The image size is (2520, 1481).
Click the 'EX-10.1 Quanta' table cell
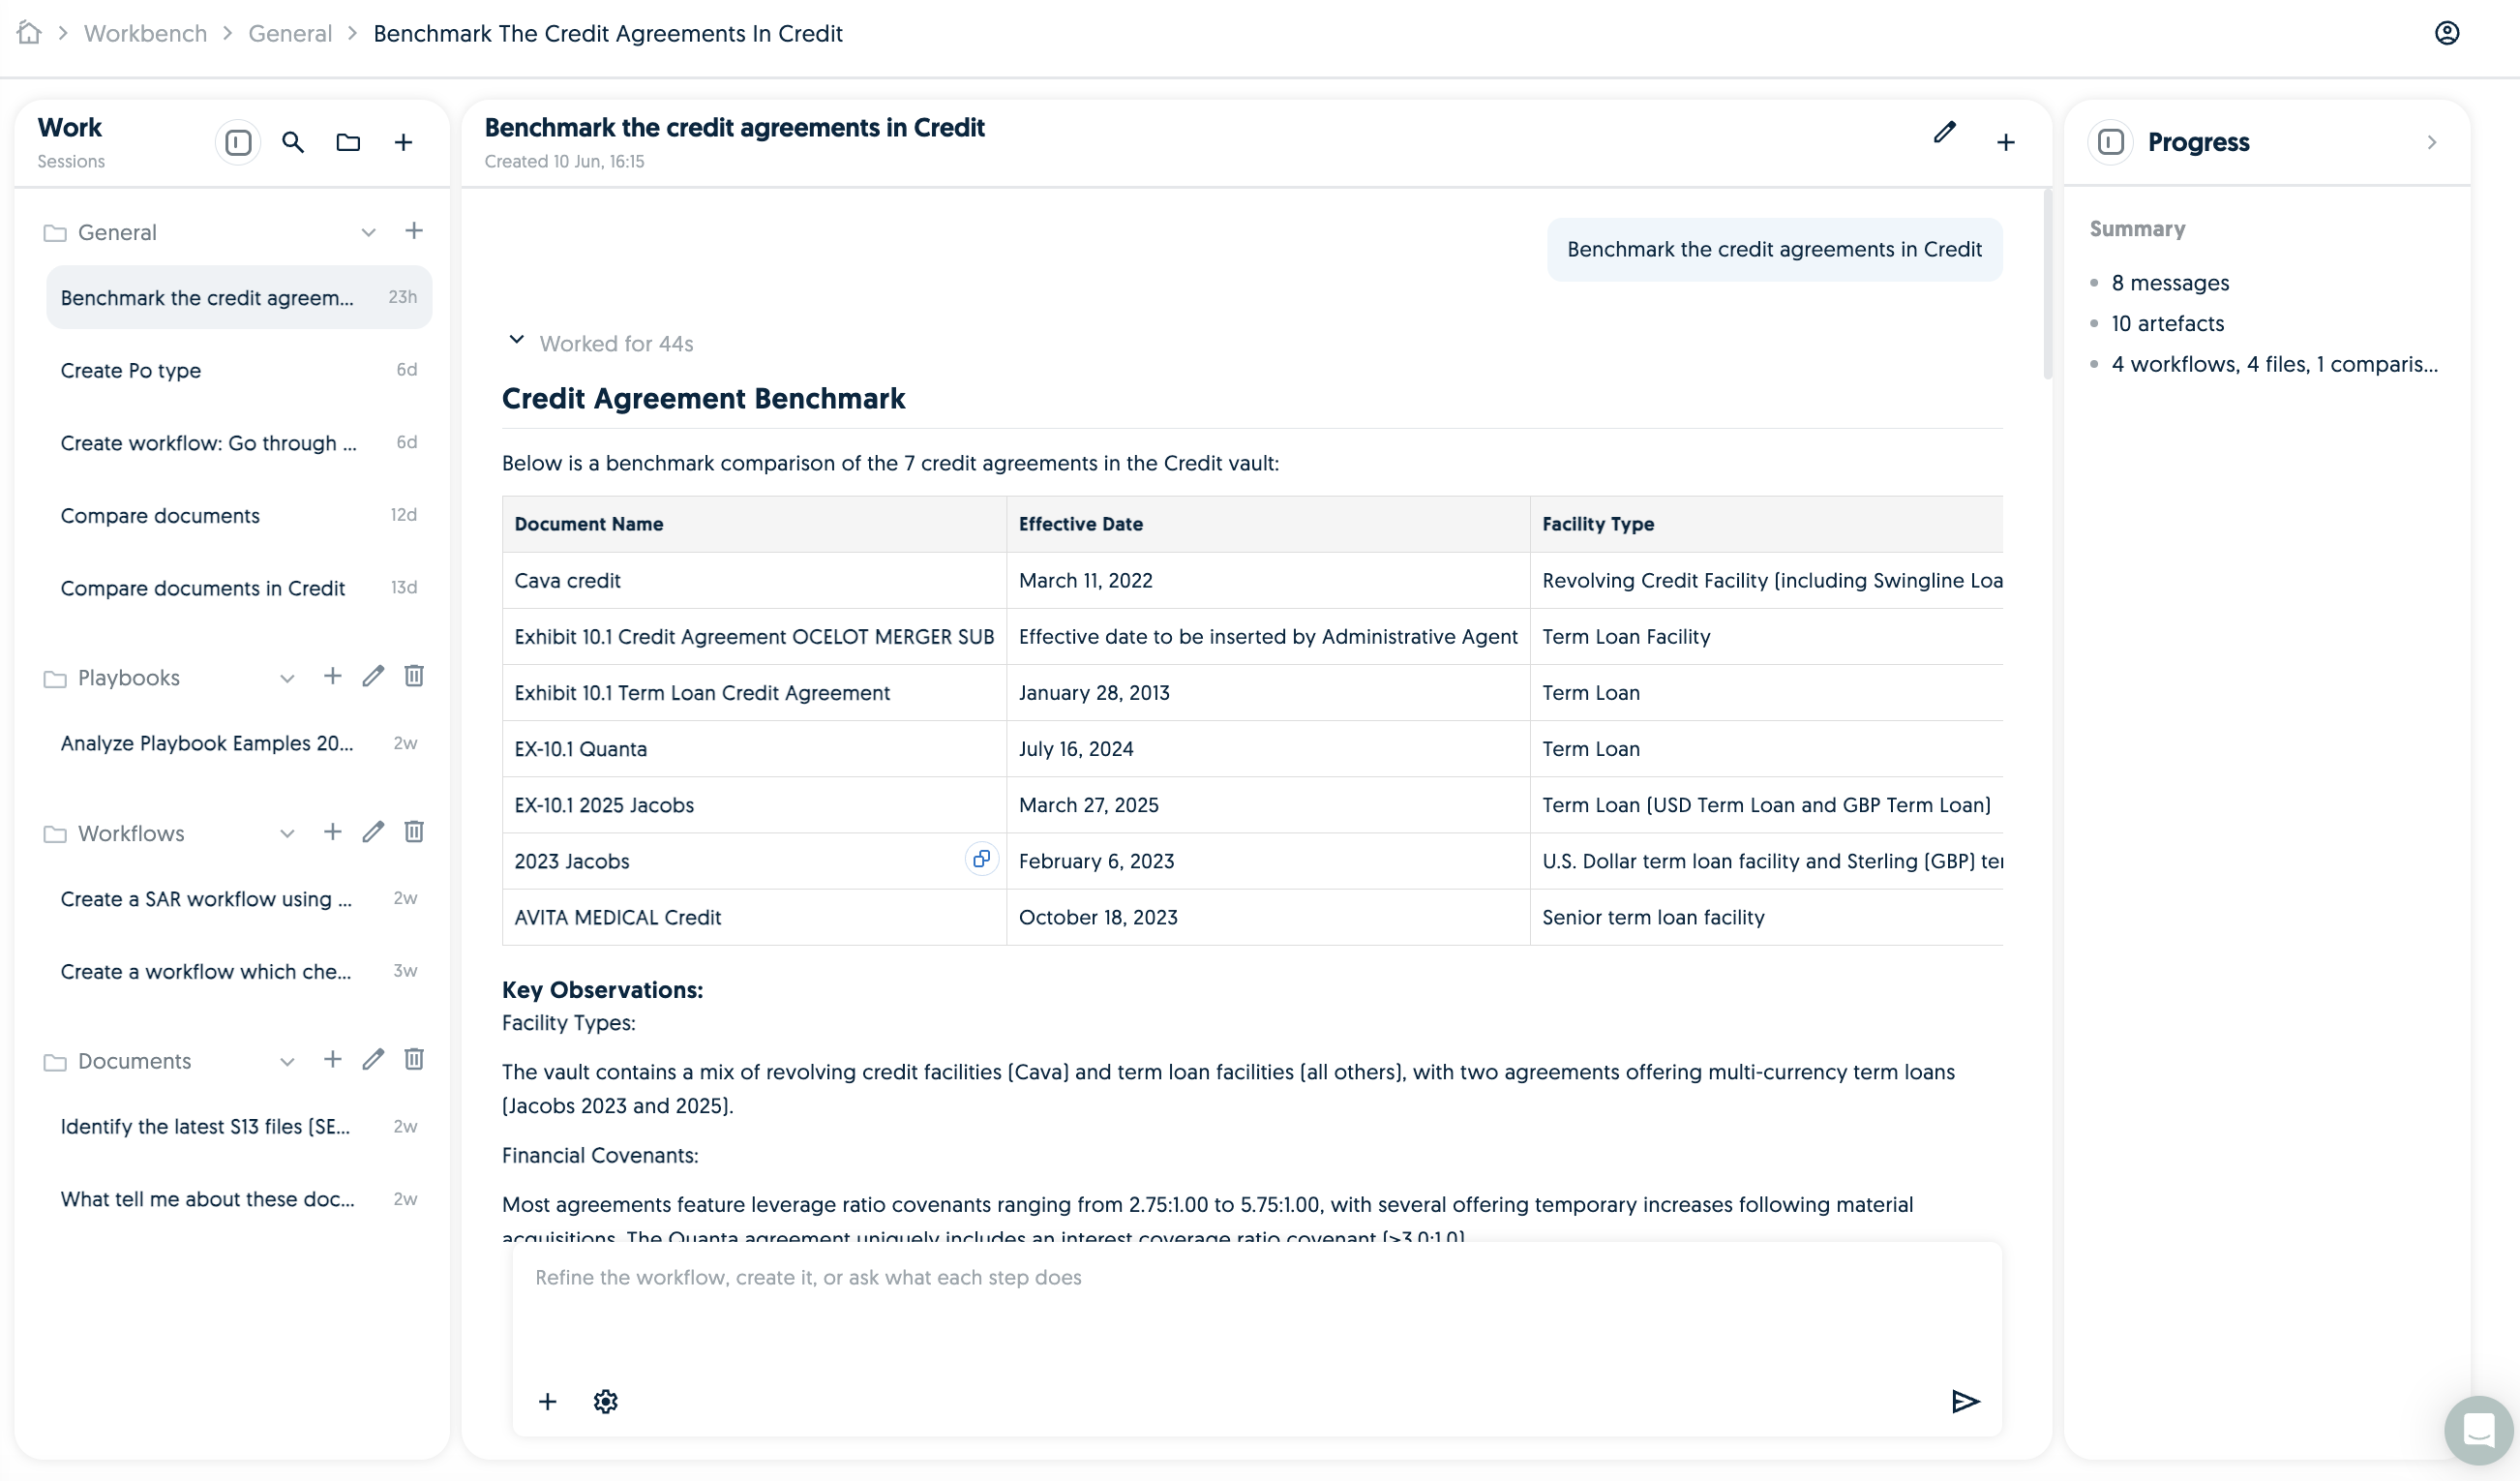[754, 749]
